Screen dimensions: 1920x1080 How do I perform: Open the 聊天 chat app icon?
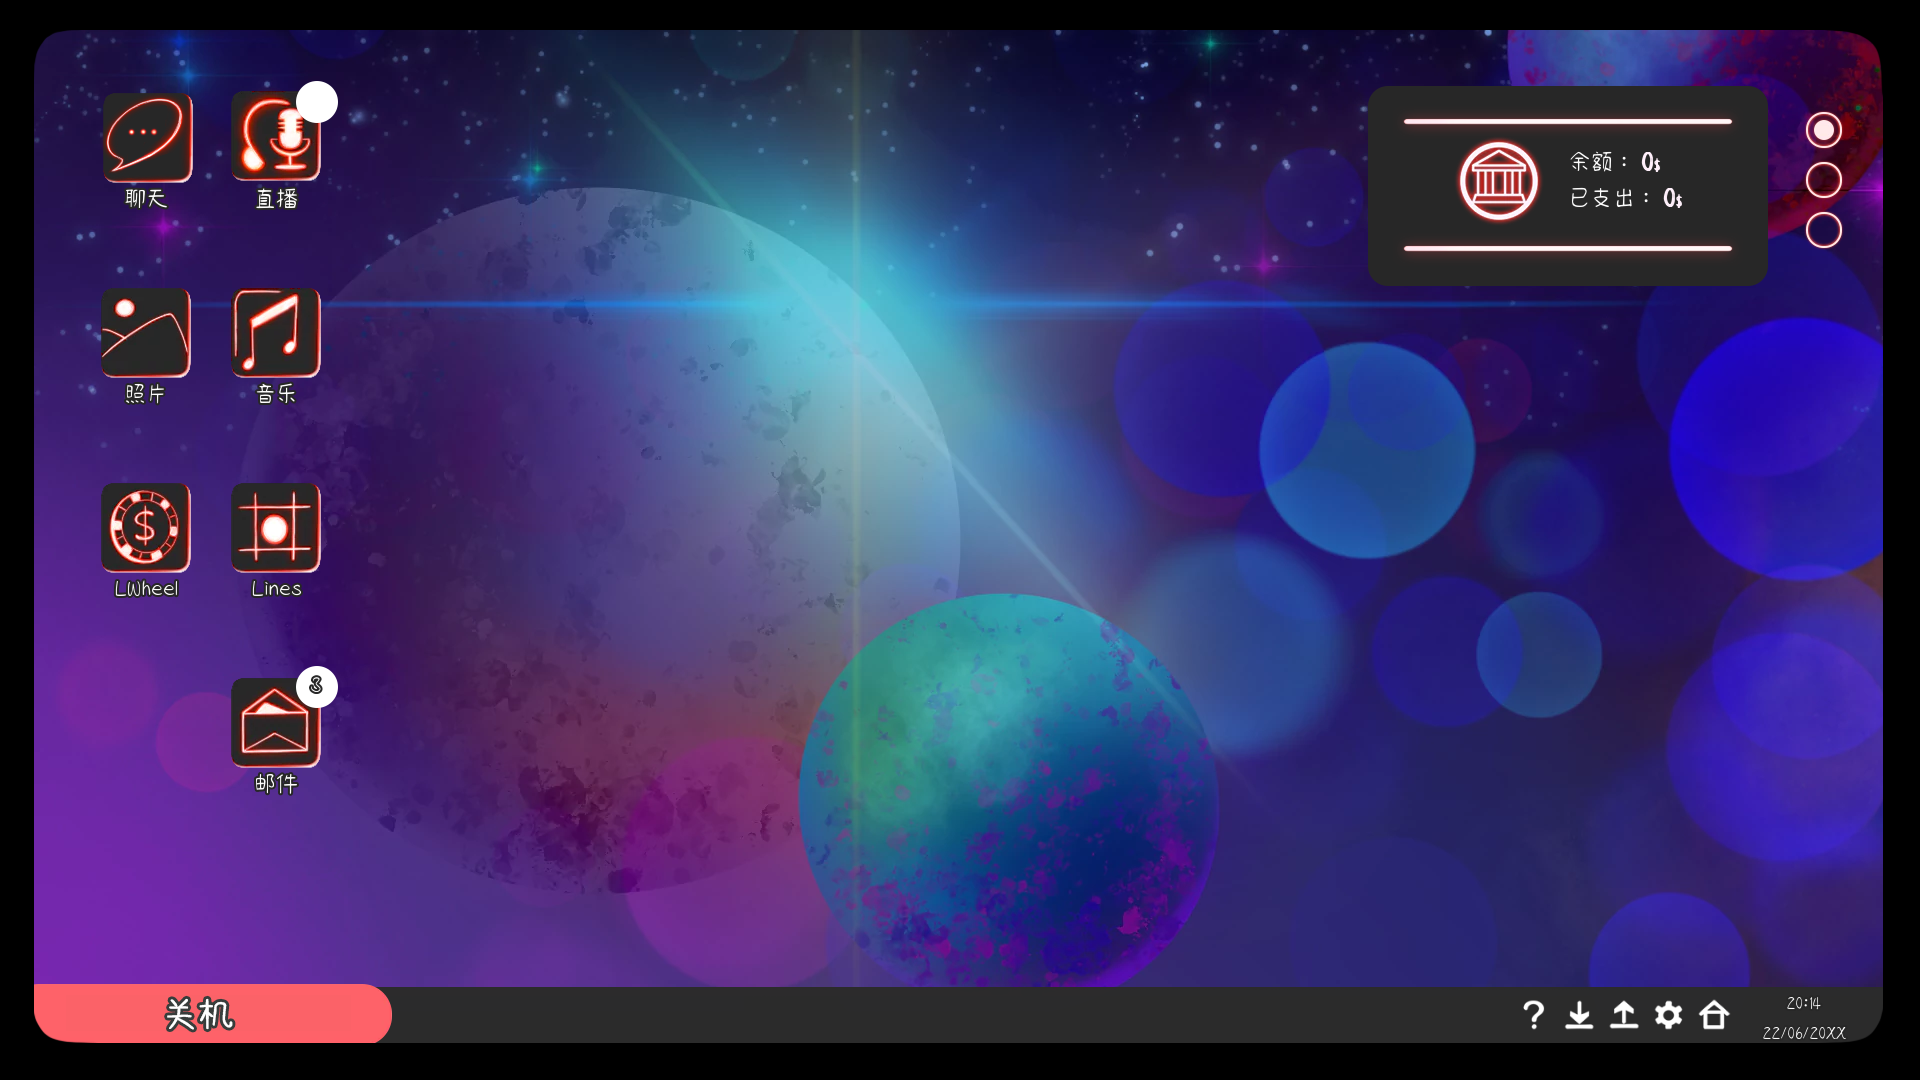pos(147,138)
